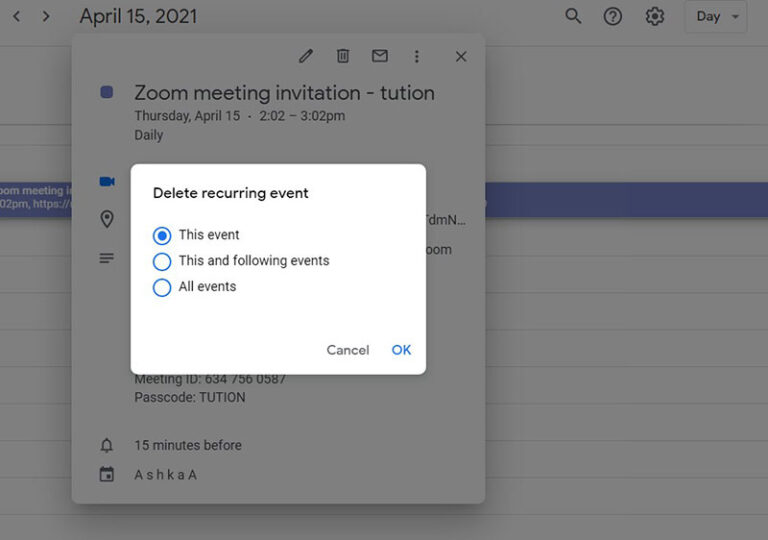768x540 pixels.
Task: Click the April 15, 2021 date heading
Action: pyautogui.click(x=139, y=16)
